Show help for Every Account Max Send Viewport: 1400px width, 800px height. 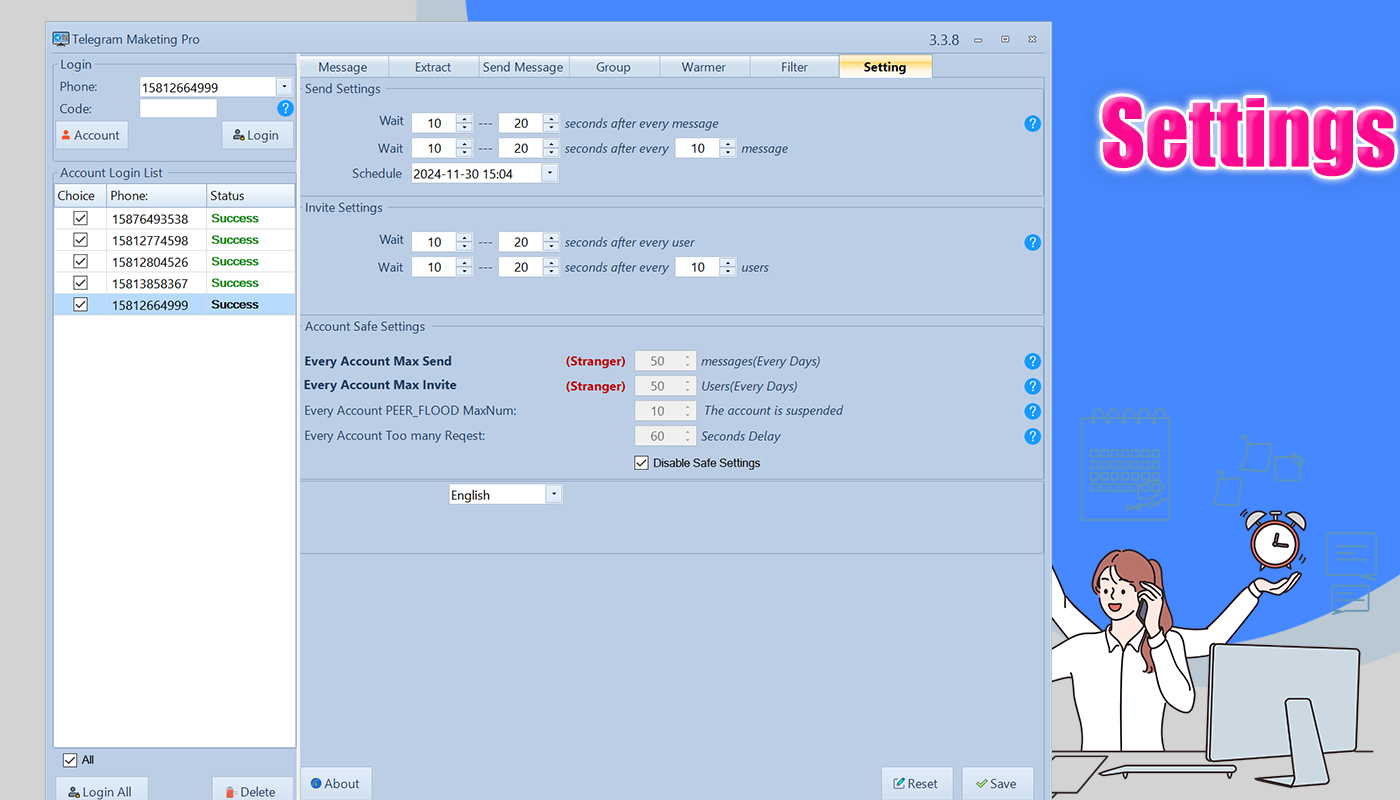point(1033,361)
